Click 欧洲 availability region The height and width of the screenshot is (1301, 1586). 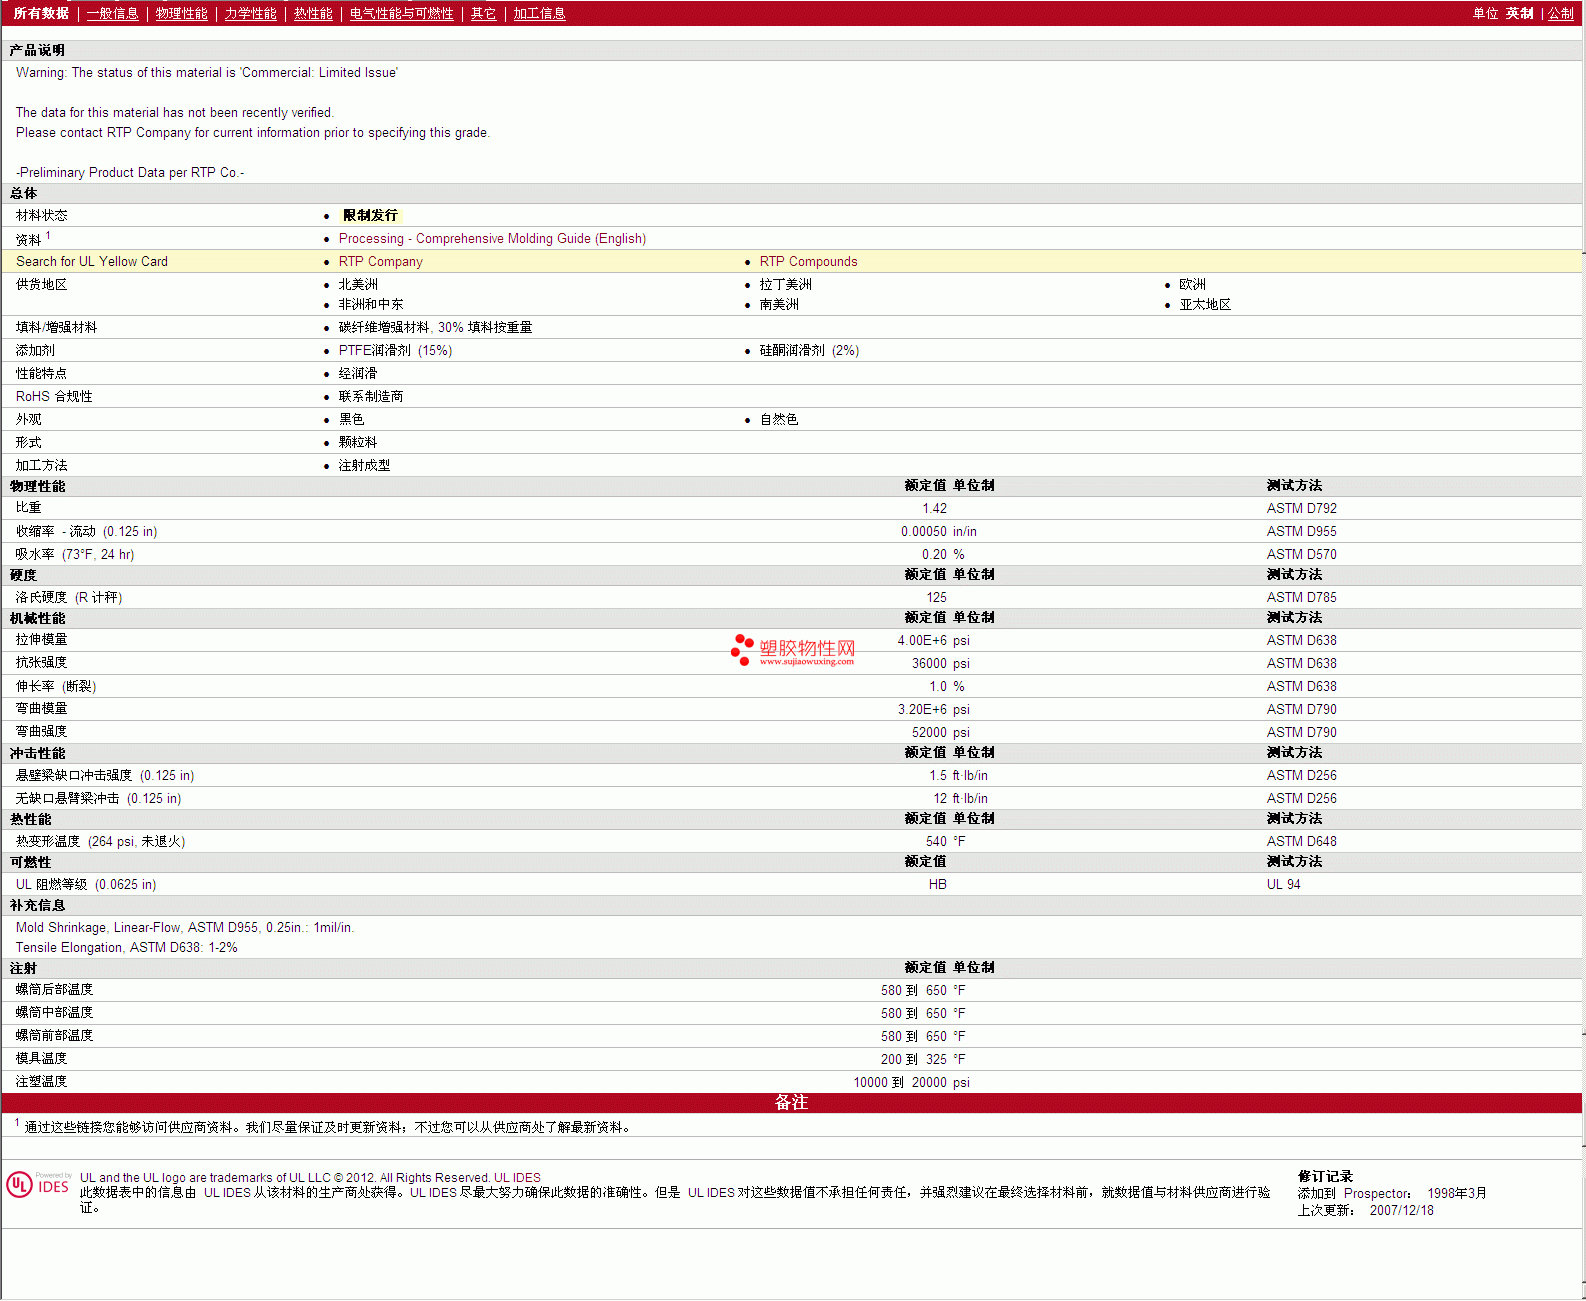coord(1193,285)
